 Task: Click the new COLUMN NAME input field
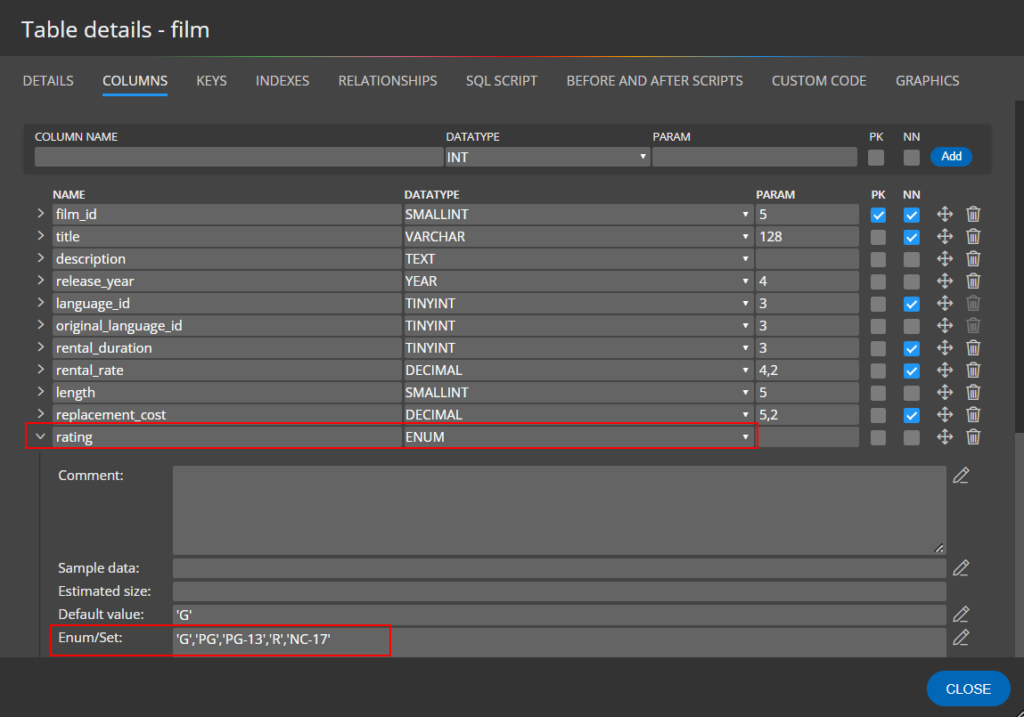coord(239,157)
